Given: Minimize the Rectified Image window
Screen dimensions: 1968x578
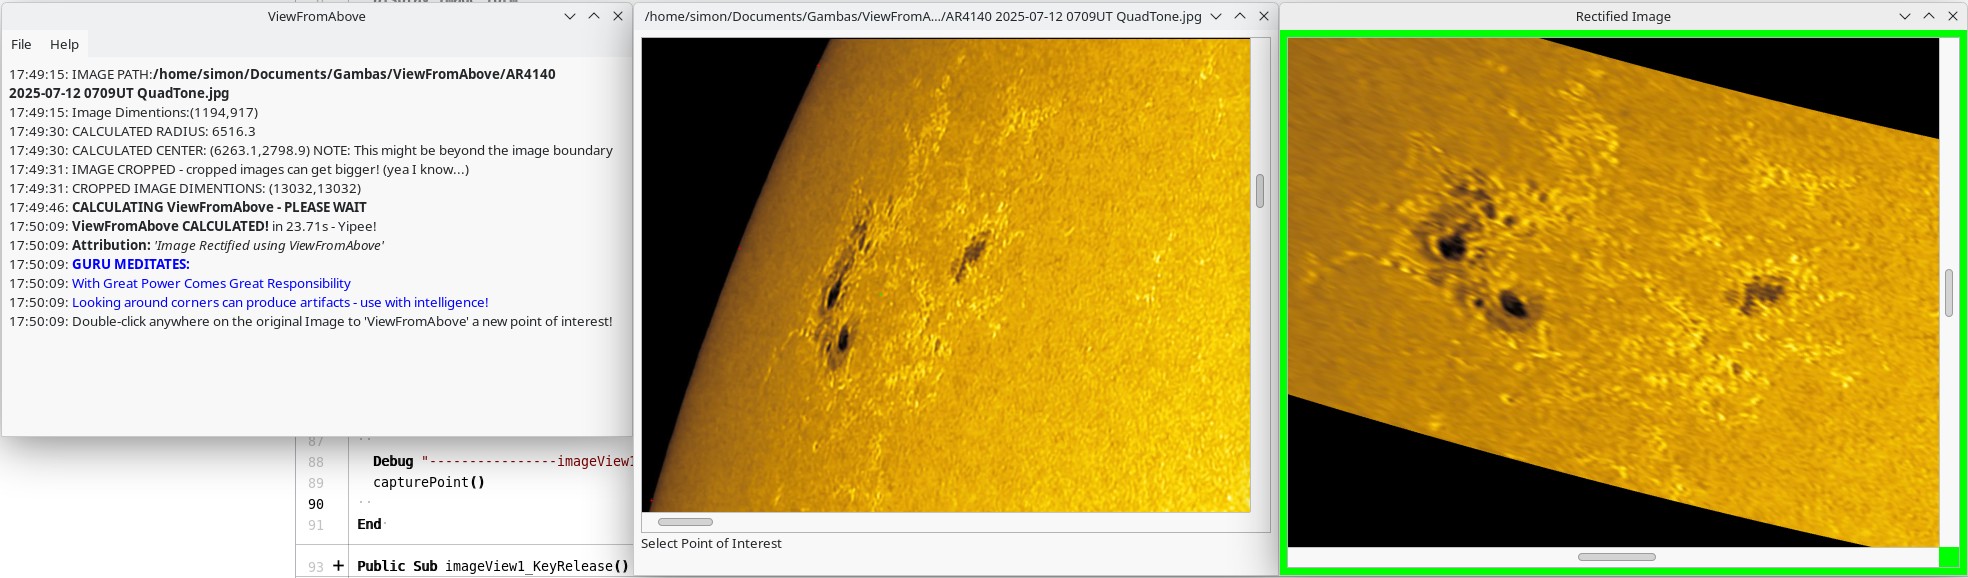Looking at the screenshot, I should (1905, 16).
